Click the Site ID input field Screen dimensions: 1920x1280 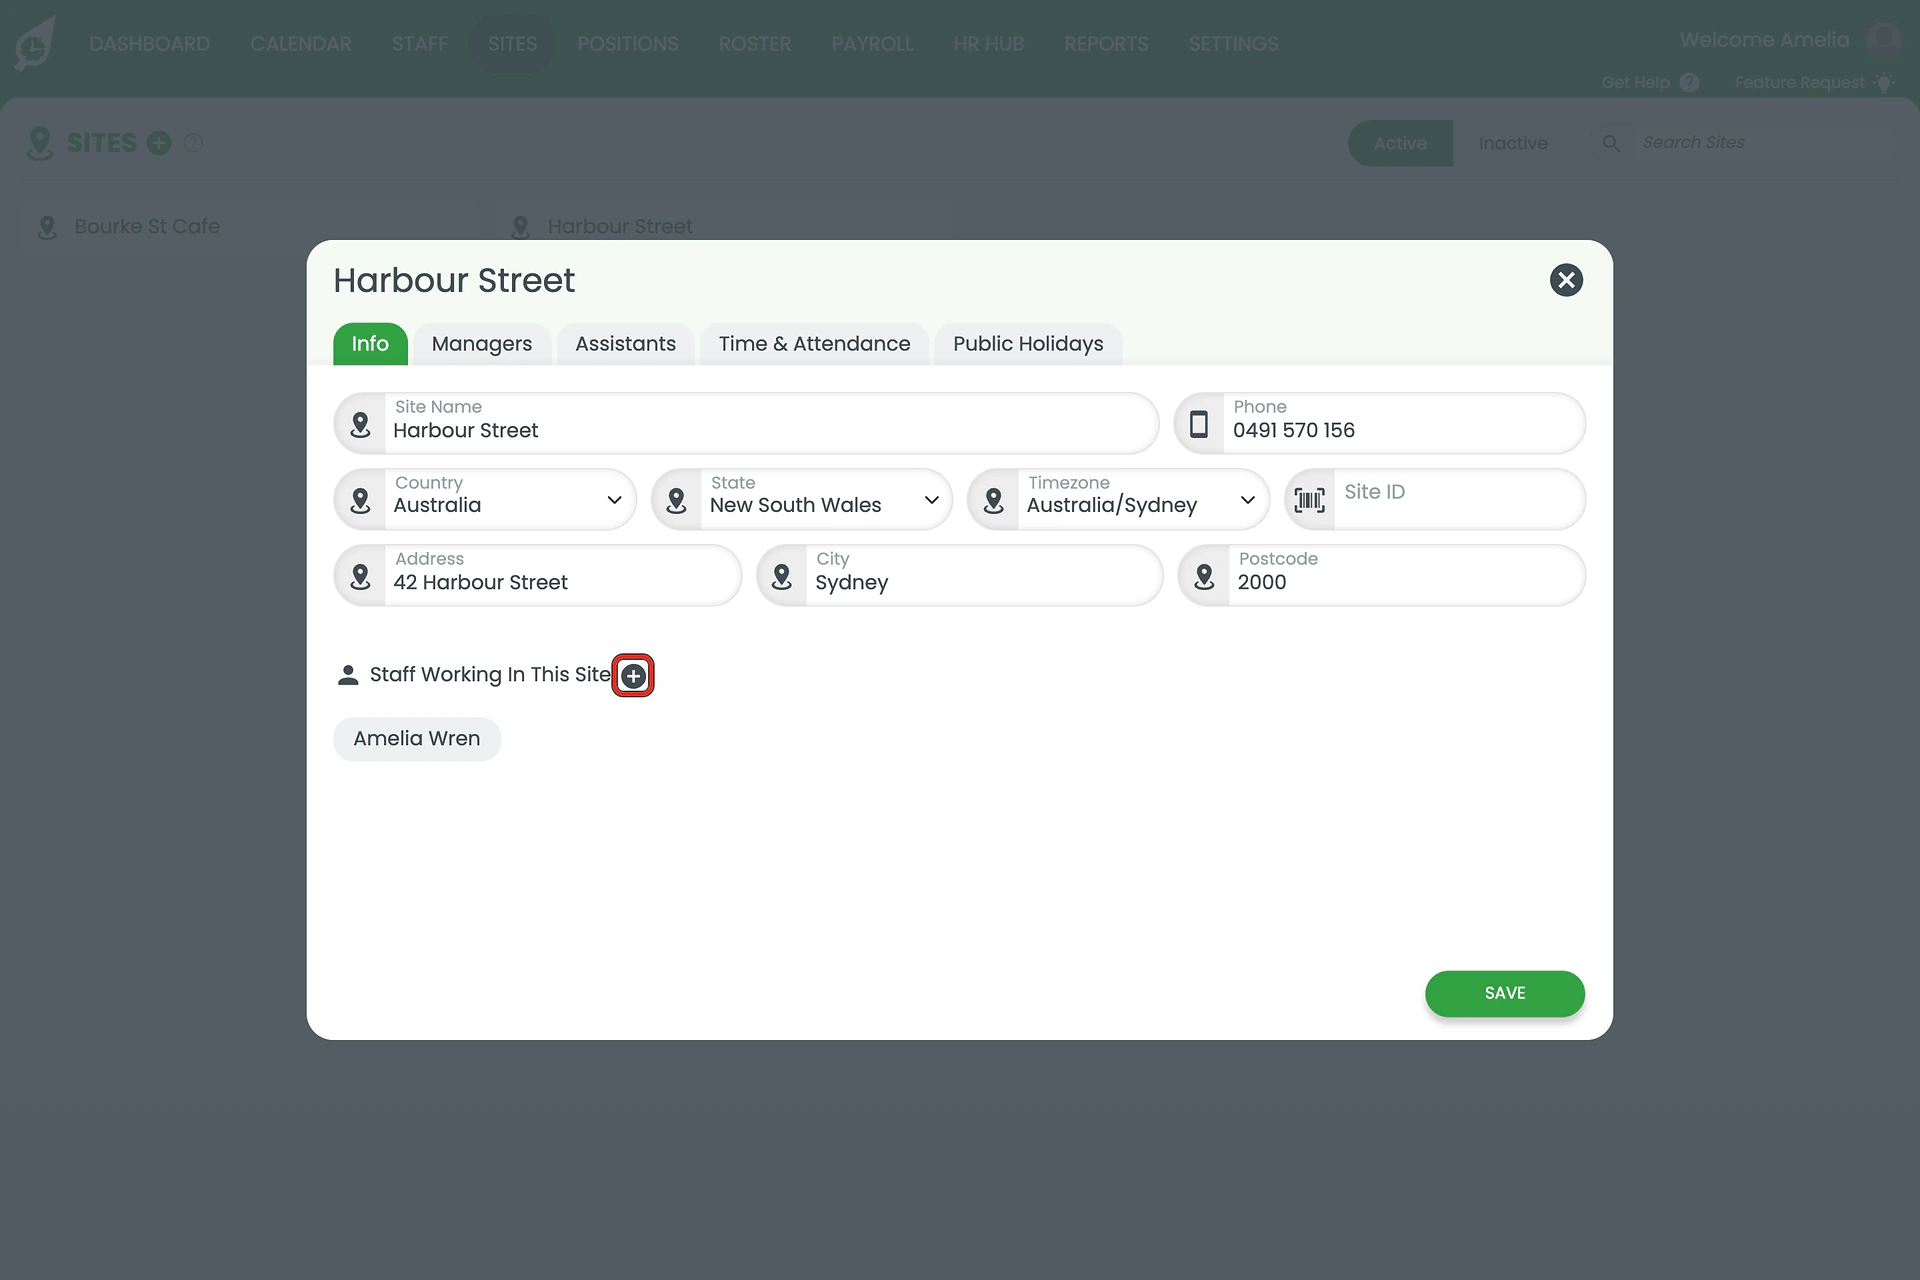click(x=1435, y=499)
